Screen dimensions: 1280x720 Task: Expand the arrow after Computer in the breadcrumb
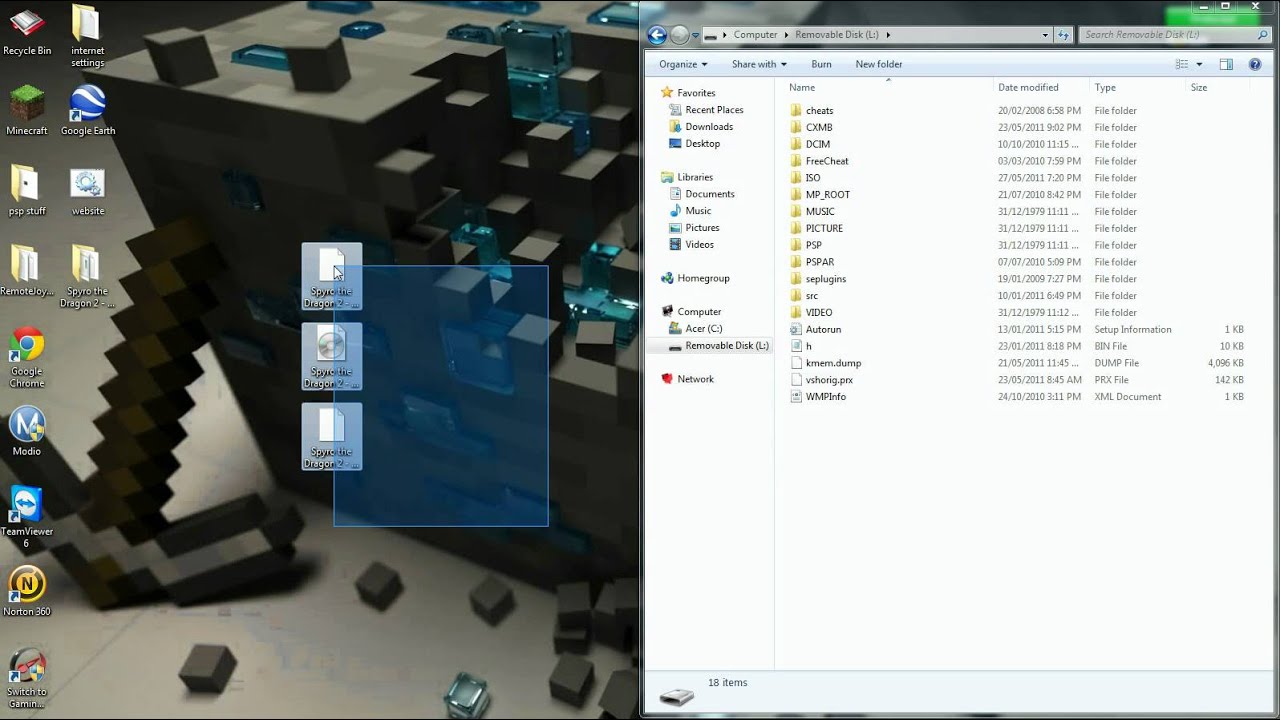point(787,35)
